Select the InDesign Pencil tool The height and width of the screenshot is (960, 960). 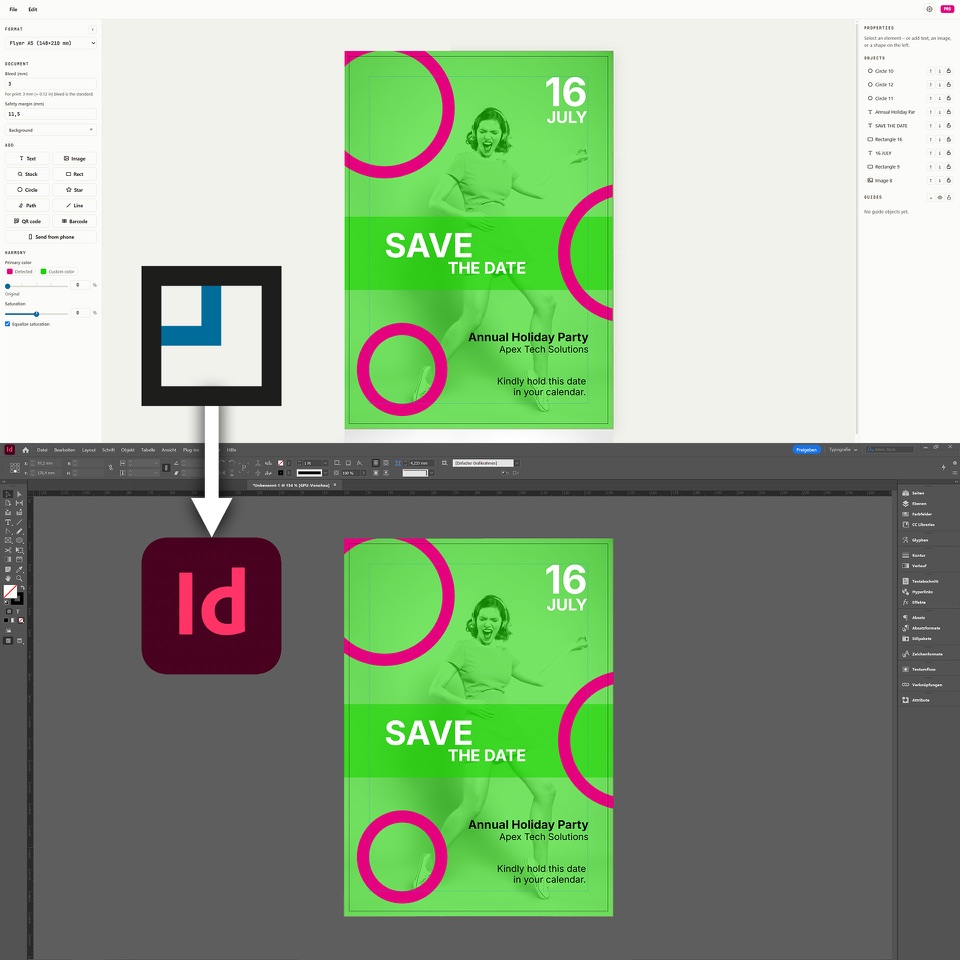(x=19, y=531)
